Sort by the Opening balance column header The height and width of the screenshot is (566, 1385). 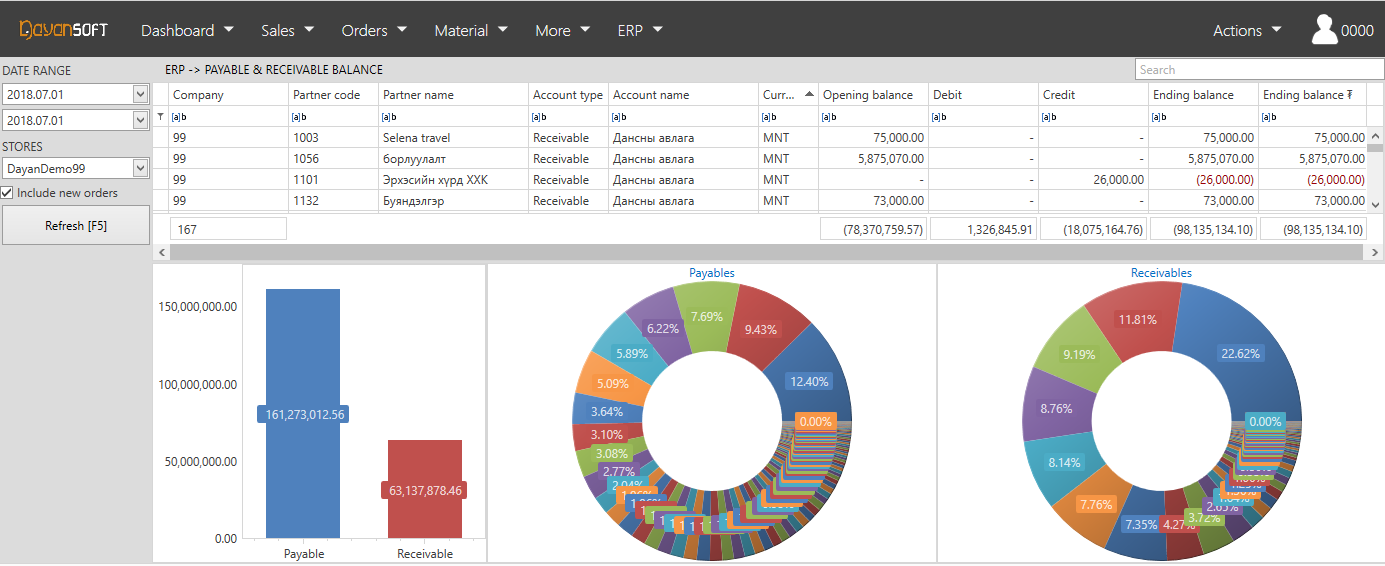tap(873, 95)
